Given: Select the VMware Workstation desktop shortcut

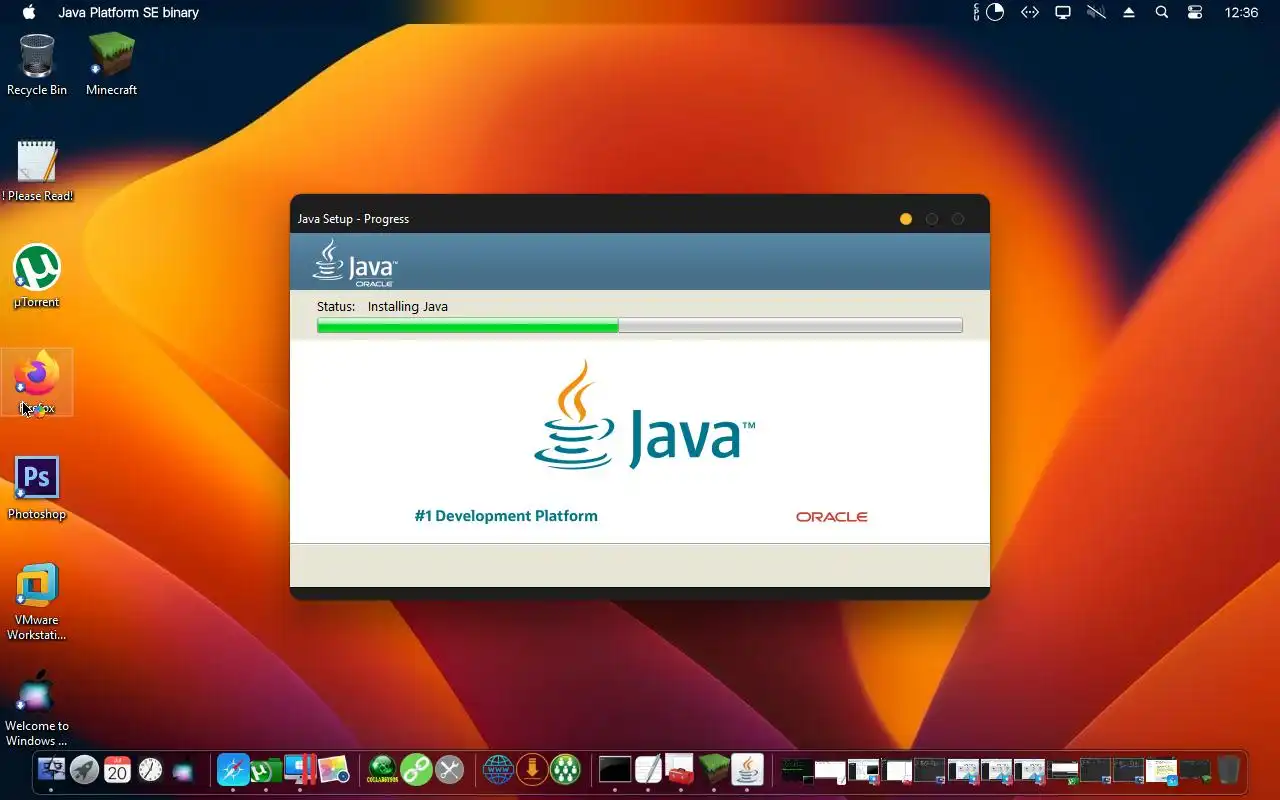Looking at the screenshot, I should pos(37,602).
